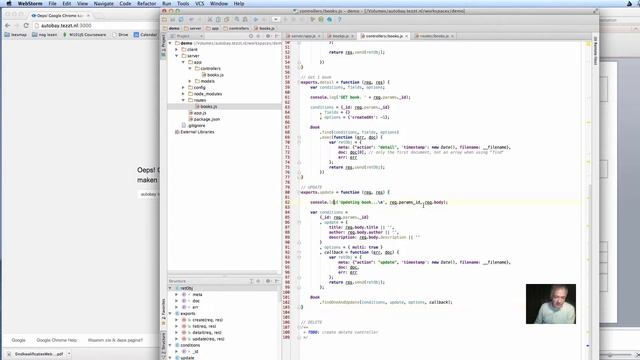The height and width of the screenshot is (360, 640).
Task: Click the server breadcrumb in navigation bar
Action: click(x=193, y=28)
